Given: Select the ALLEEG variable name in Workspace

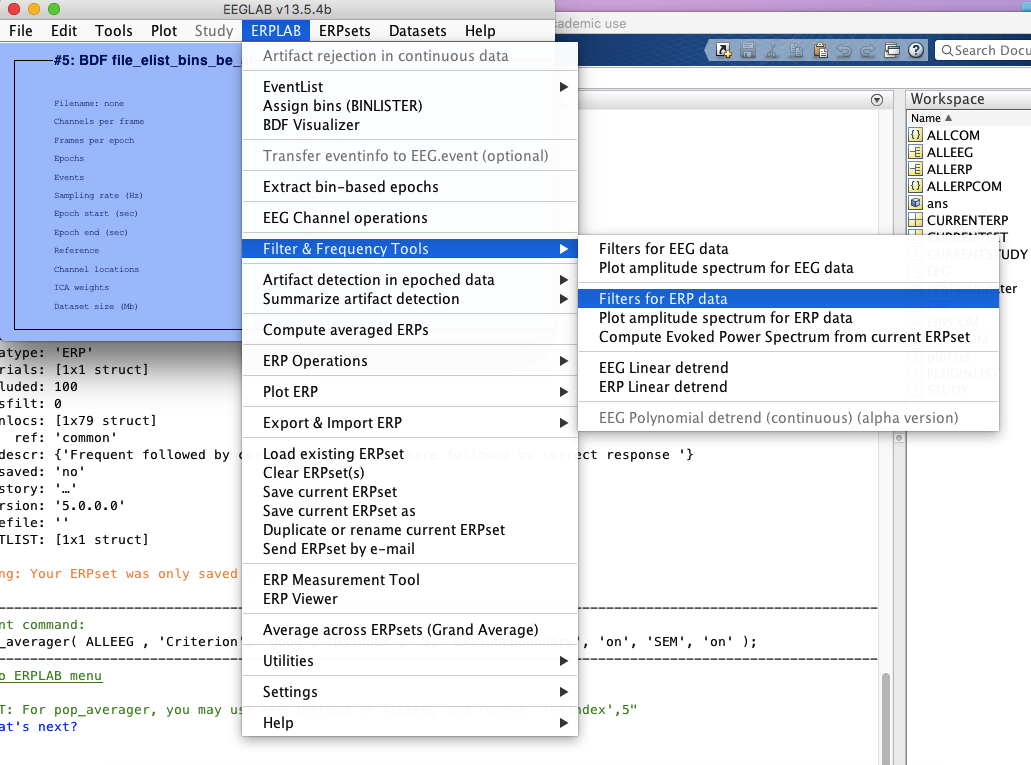Looking at the screenshot, I should click(949, 152).
